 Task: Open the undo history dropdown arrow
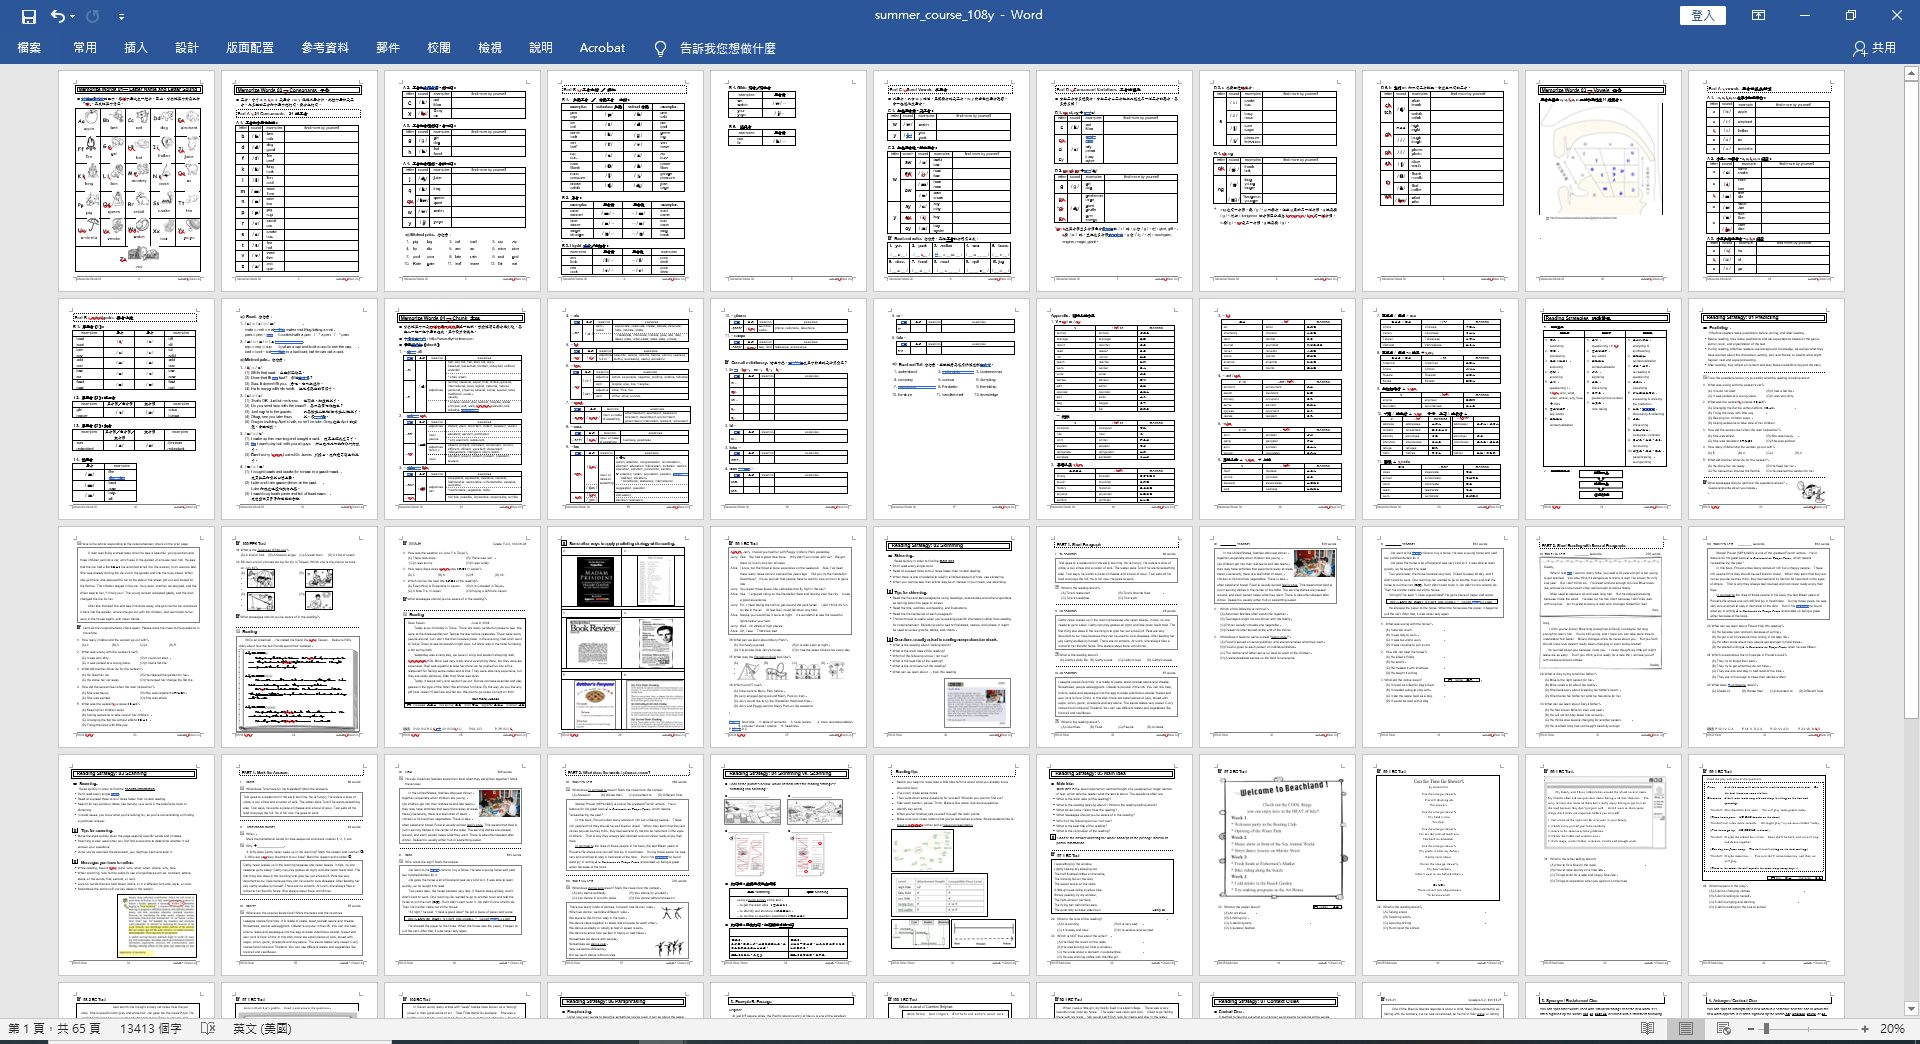click(73, 16)
